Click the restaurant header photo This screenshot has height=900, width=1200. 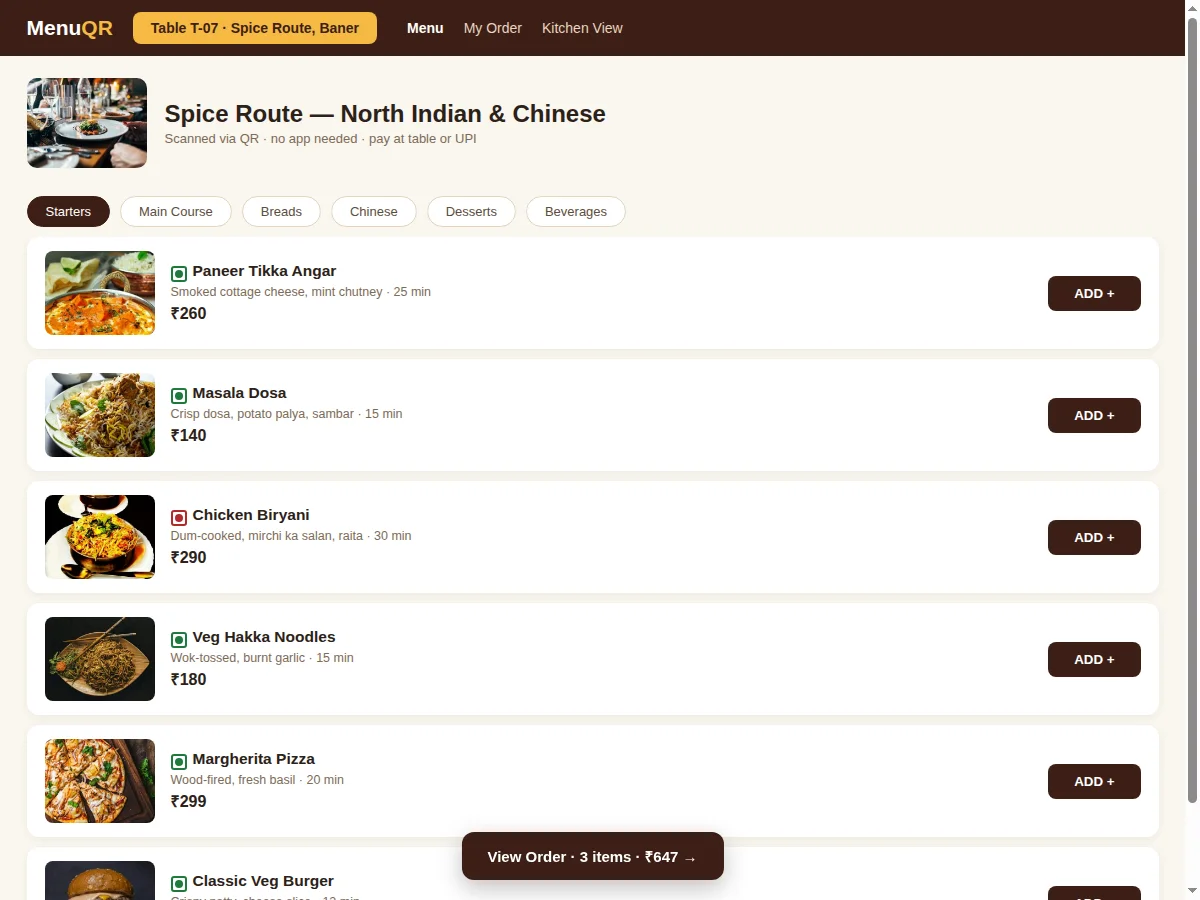pyautogui.click(x=87, y=123)
